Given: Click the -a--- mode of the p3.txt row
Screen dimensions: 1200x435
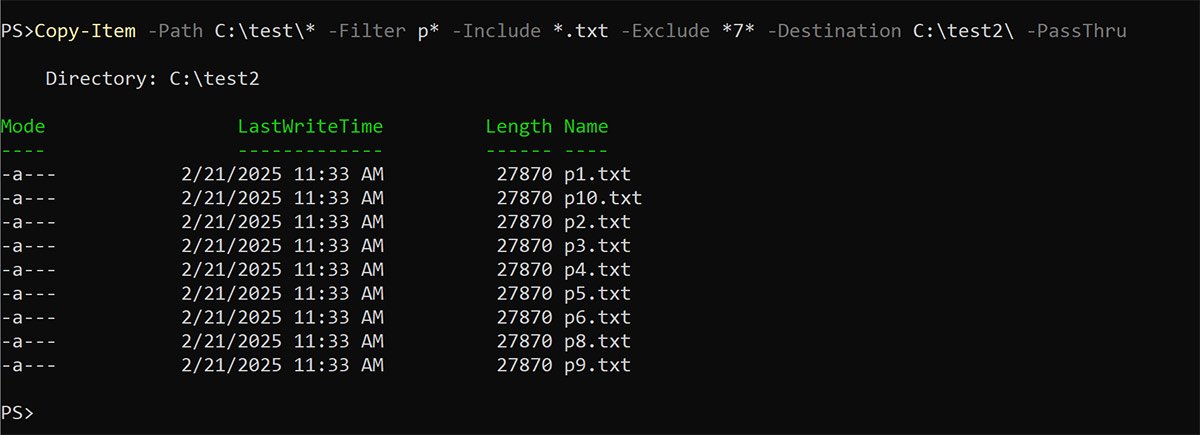Looking at the screenshot, I should tap(29, 246).
